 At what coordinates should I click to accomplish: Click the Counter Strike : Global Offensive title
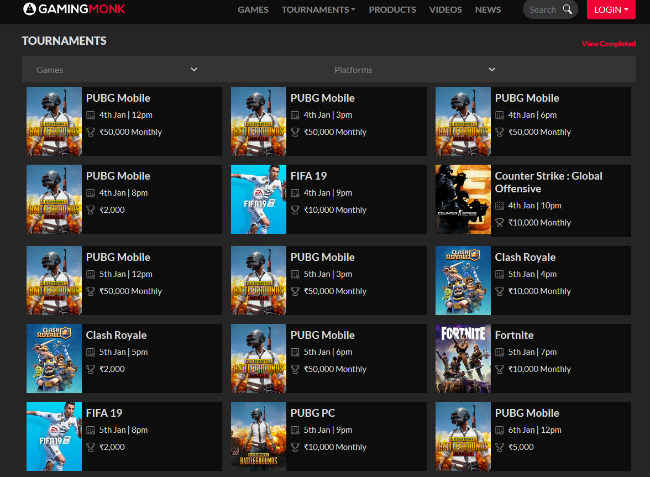(548, 182)
